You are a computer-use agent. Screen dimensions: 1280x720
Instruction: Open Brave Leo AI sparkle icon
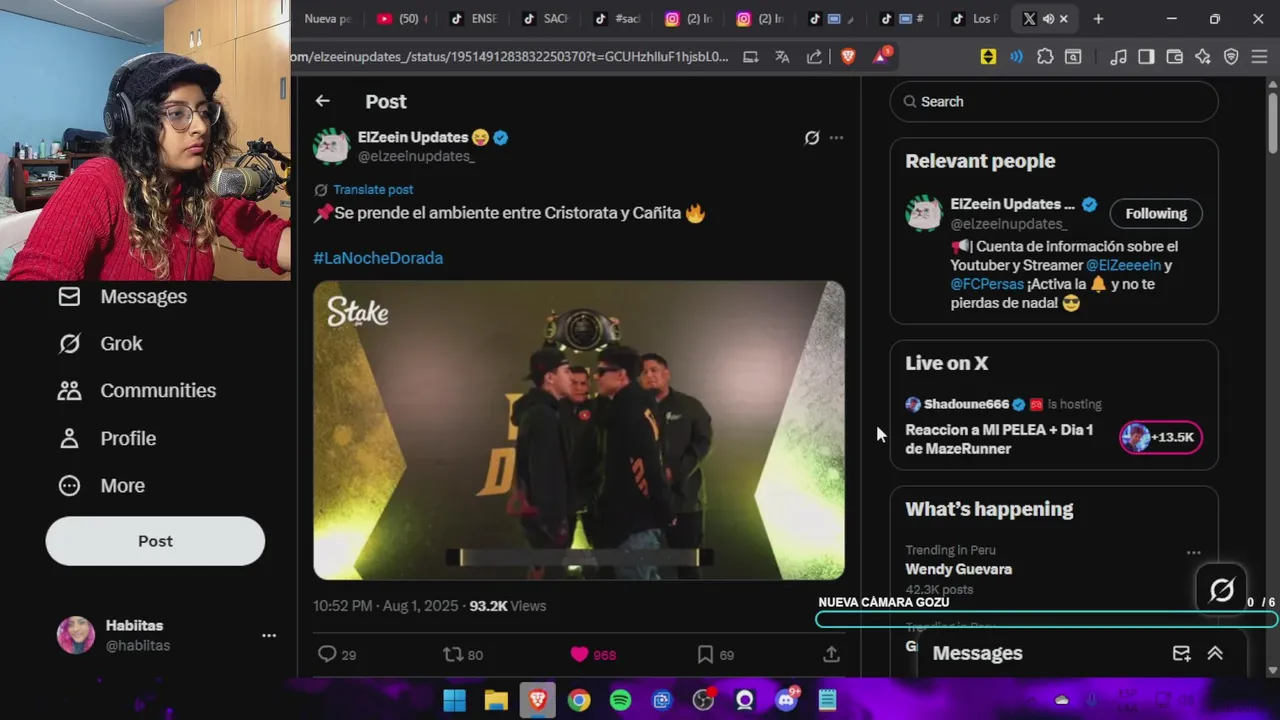[1203, 57]
